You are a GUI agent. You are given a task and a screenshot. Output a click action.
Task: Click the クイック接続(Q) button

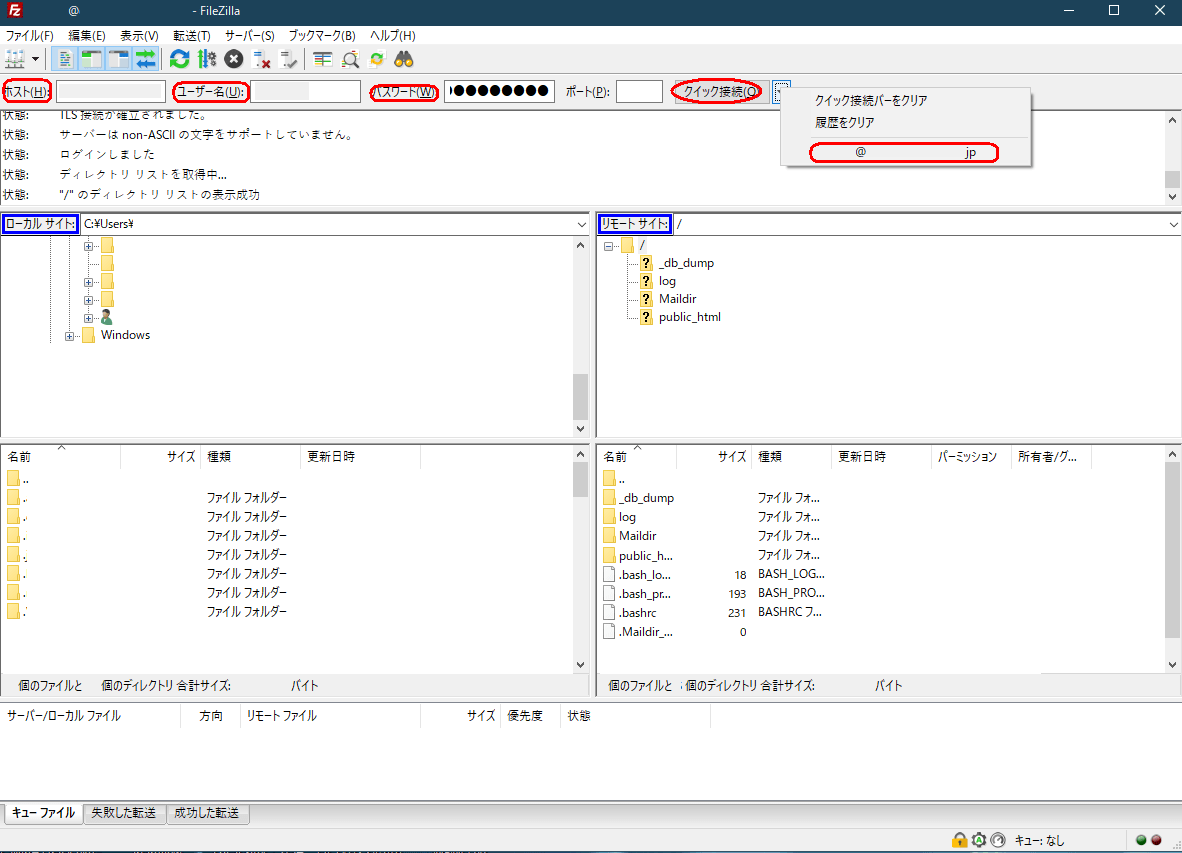(x=721, y=91)
